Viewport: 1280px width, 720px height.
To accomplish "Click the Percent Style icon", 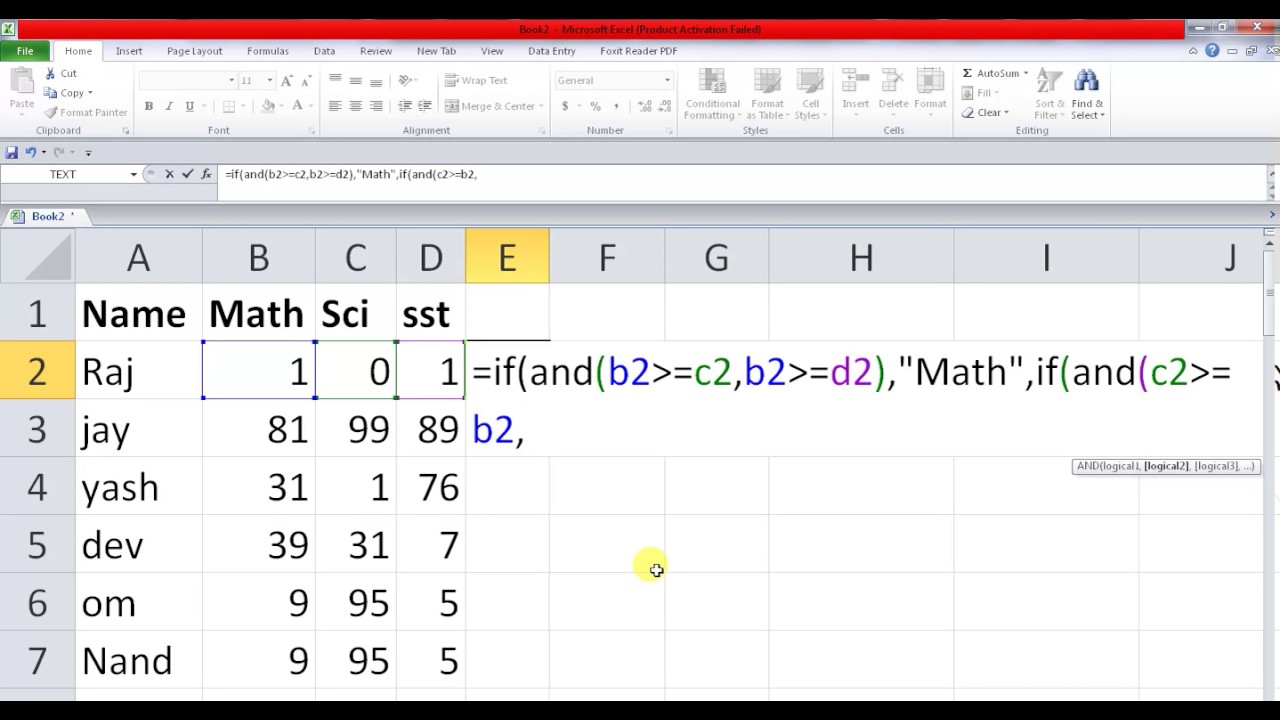I will click(x=595, y=106).
